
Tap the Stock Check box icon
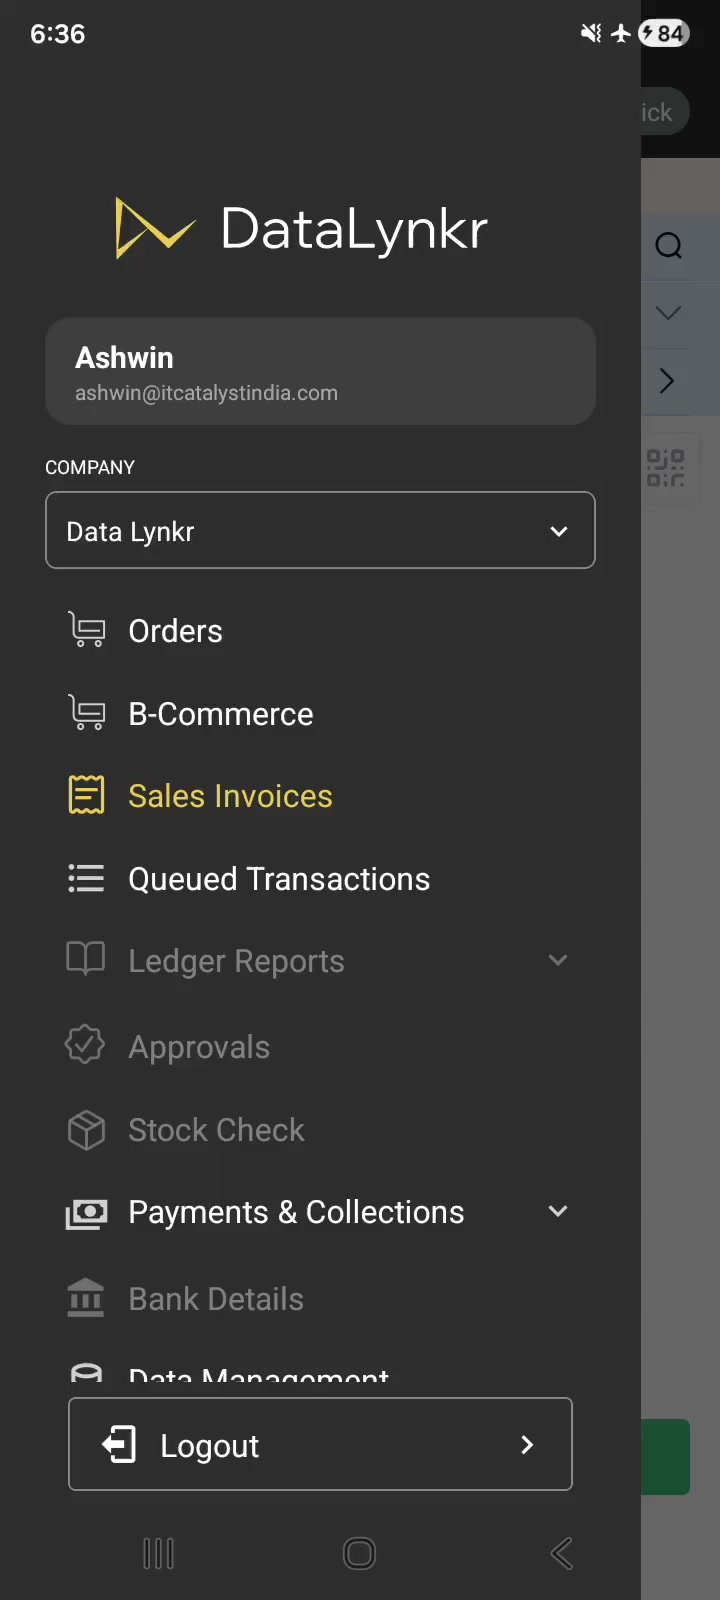pos(86,1130)
